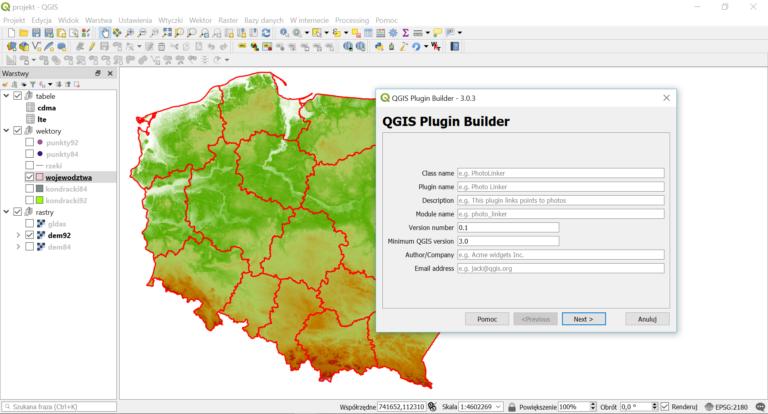Viewport: 768px width, 414px height.
Task: Open the blue help book icon
Action: point(455,47)
